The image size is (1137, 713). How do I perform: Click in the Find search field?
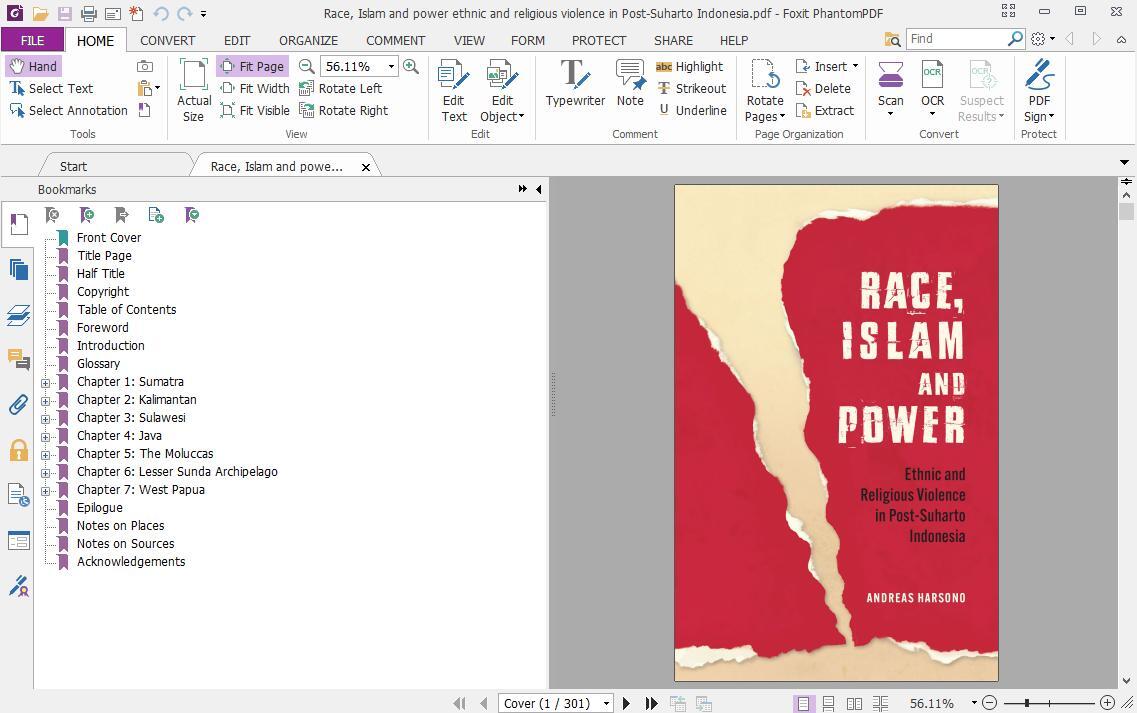957,39
